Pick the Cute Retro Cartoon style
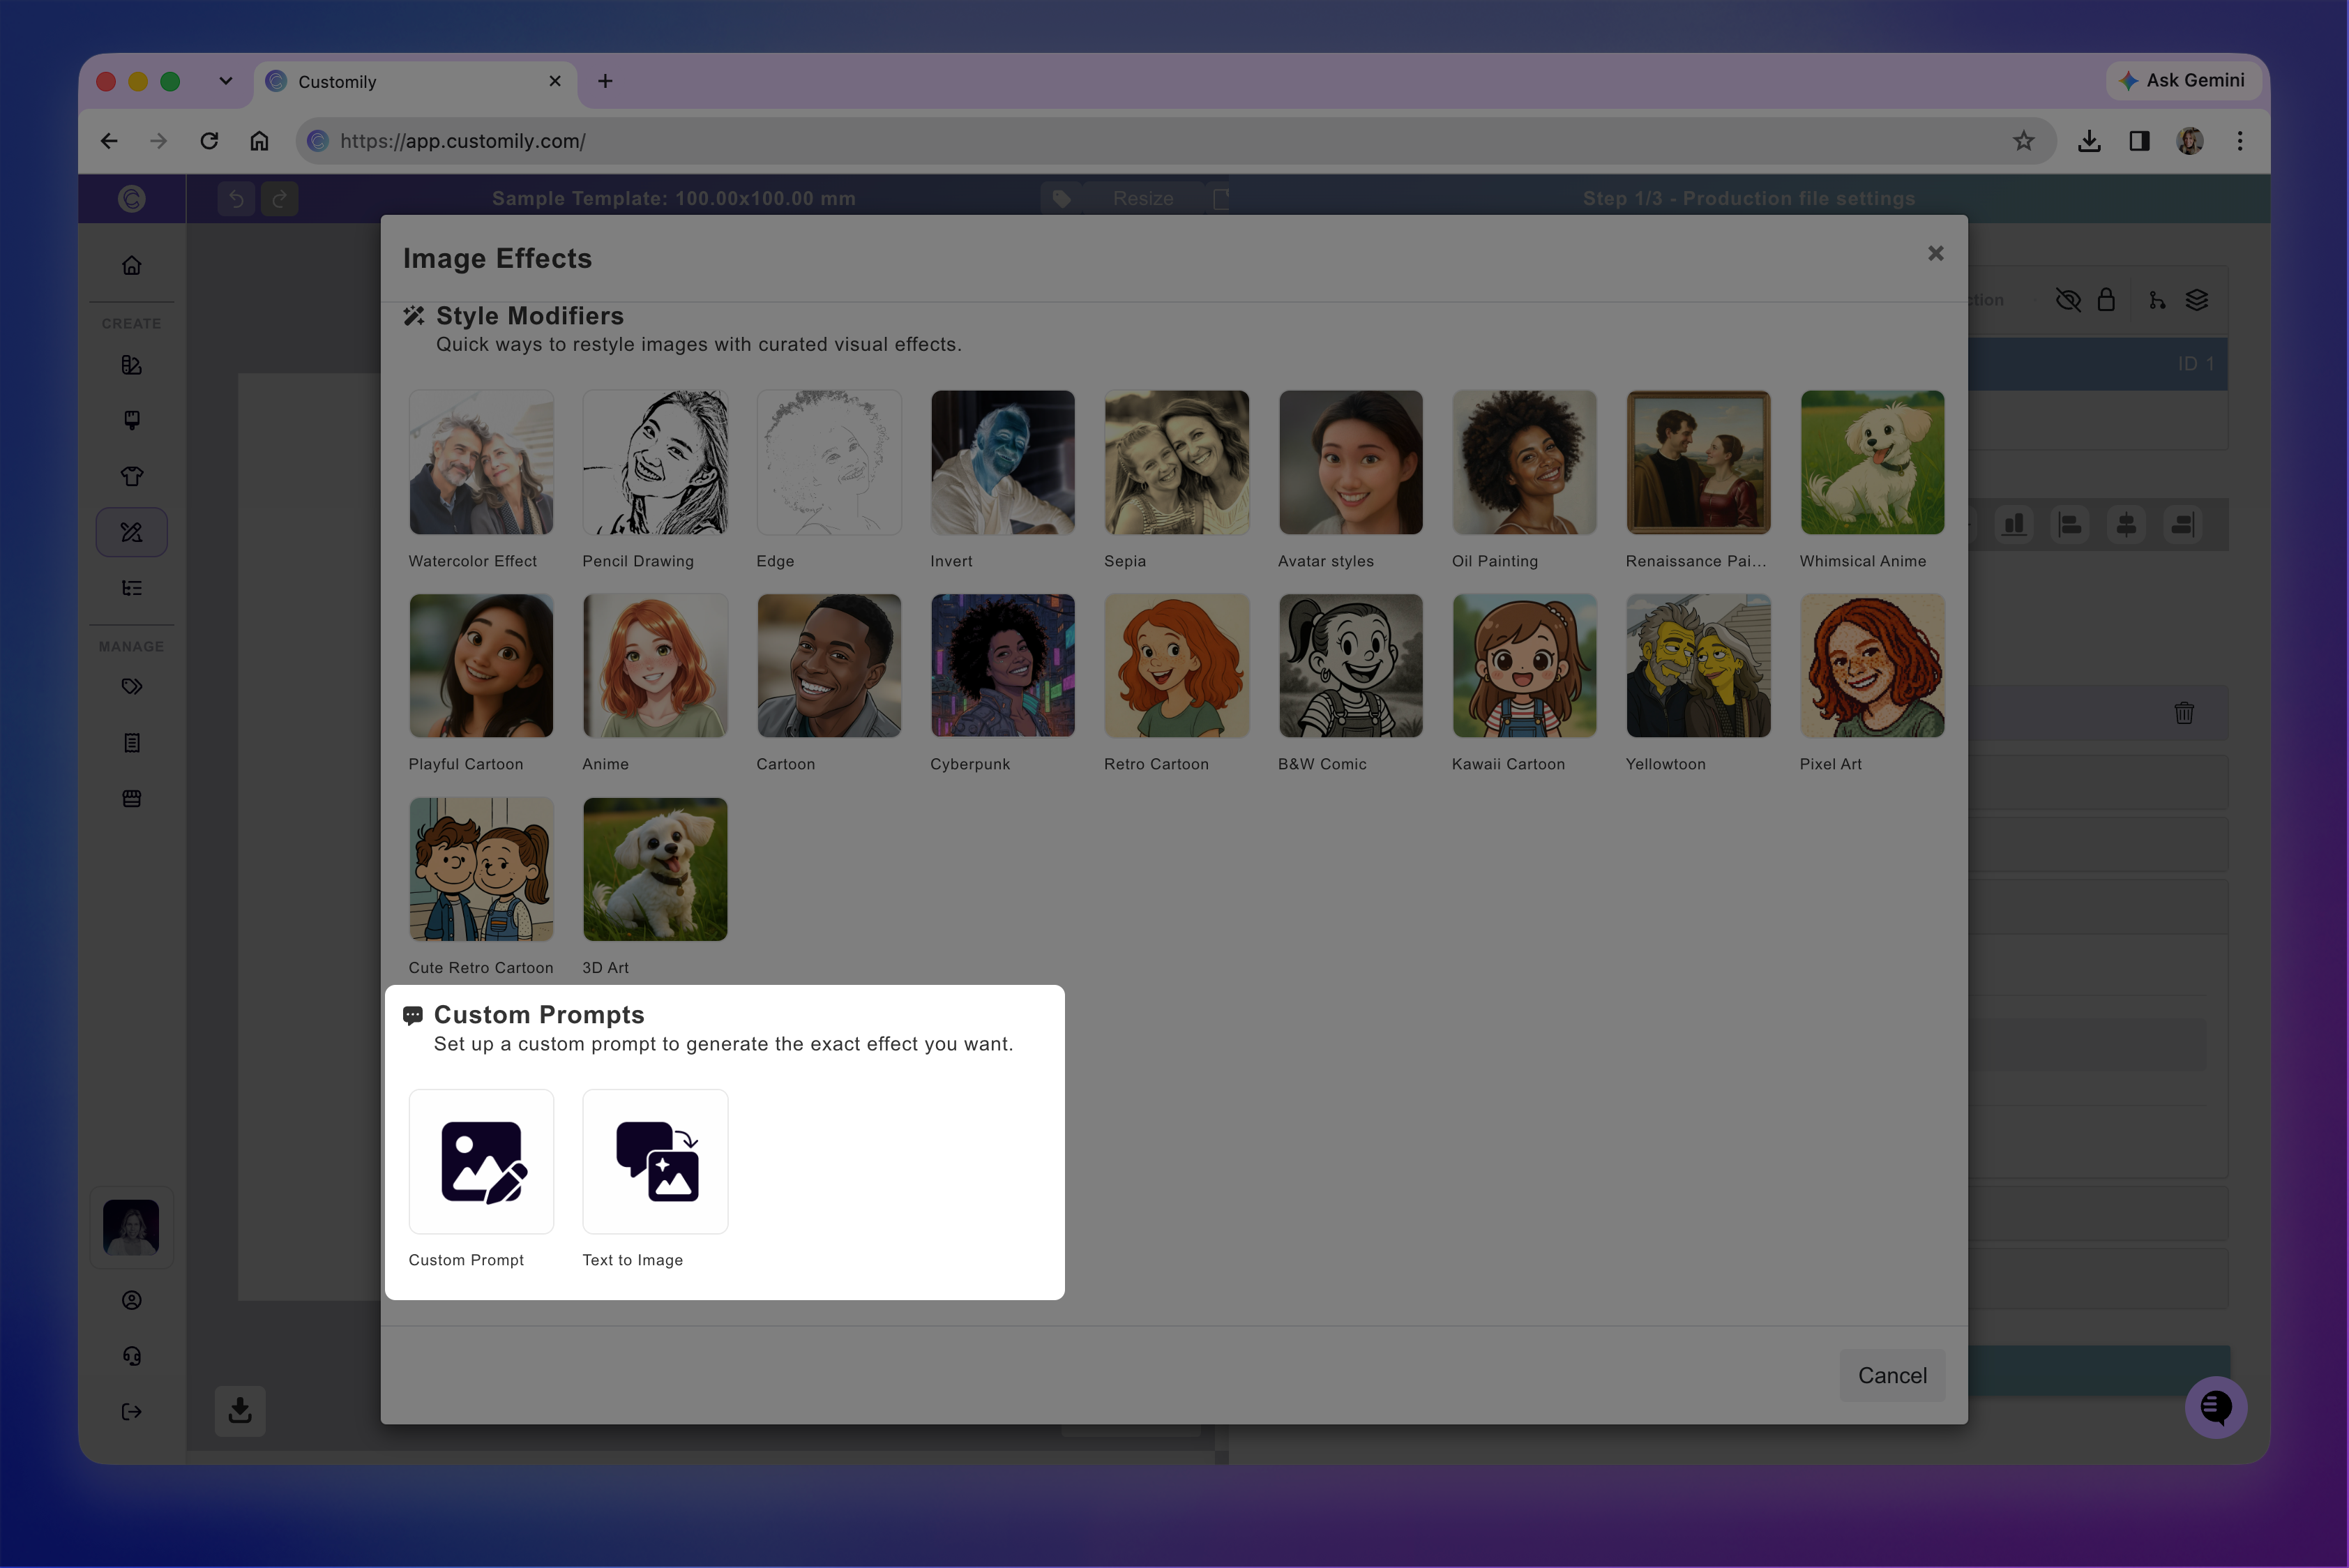2349x1568 pixels. (x=481, y=869)
